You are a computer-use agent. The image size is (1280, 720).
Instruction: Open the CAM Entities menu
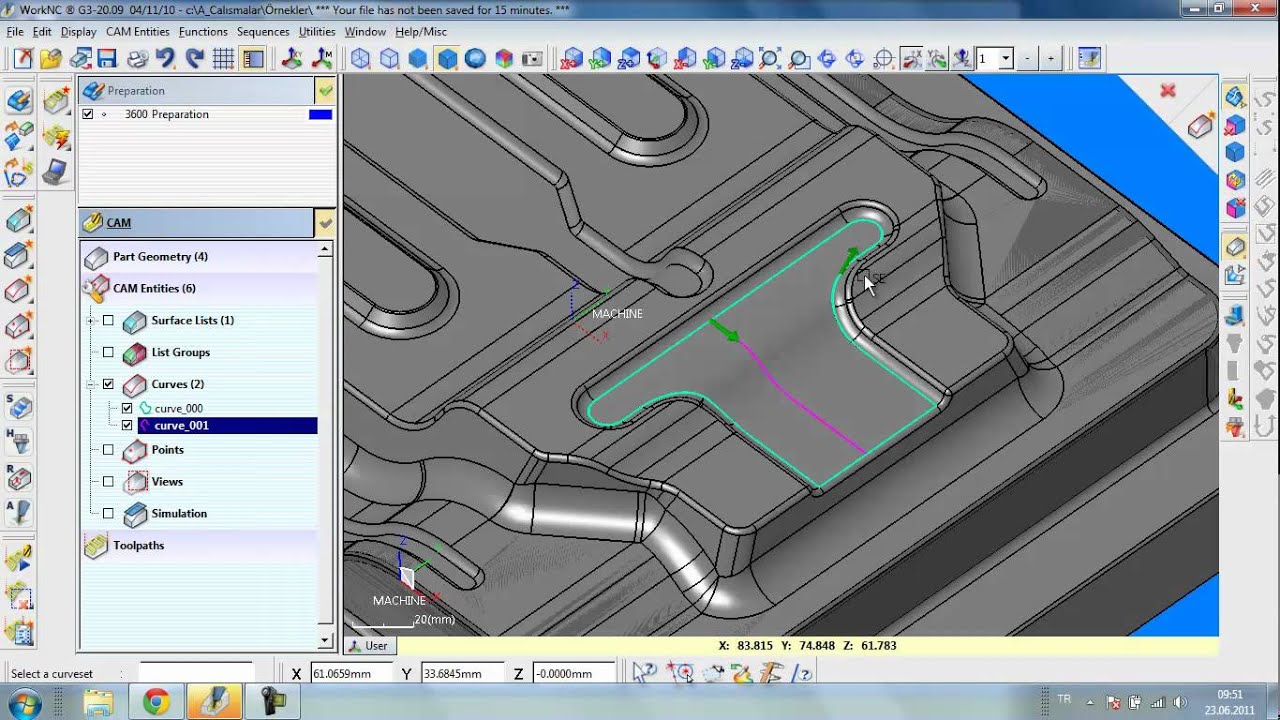click(x=138, y=32)
